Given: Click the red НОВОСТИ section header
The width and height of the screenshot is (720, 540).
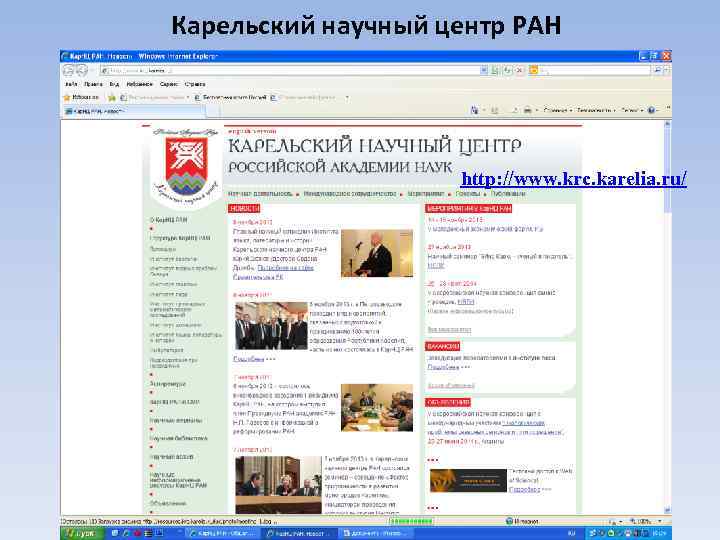Looking at the screenshot, I should point(244,208).
